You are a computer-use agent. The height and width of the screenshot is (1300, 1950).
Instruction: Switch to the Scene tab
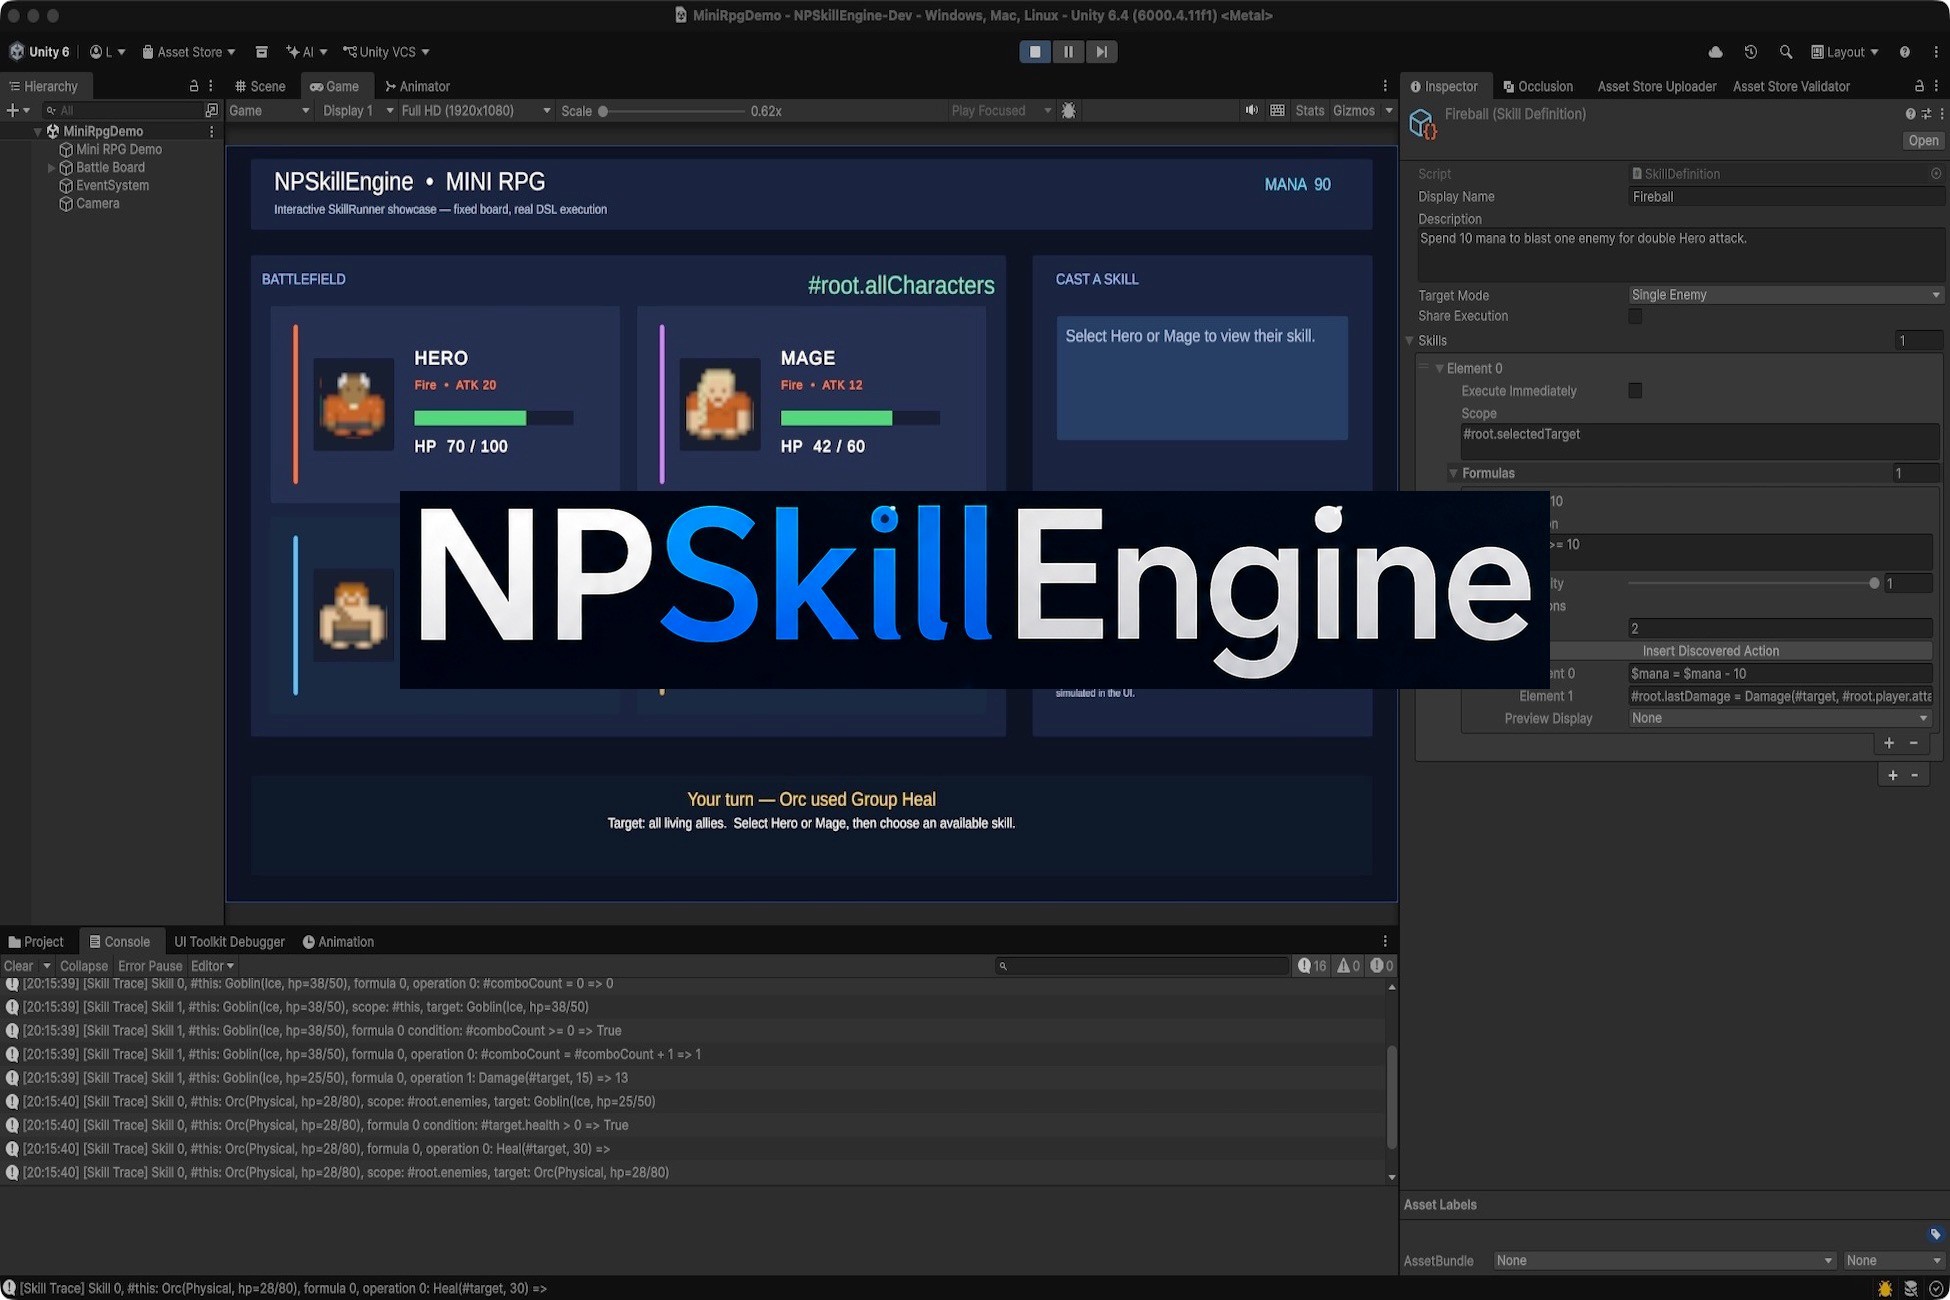(260, 87)
